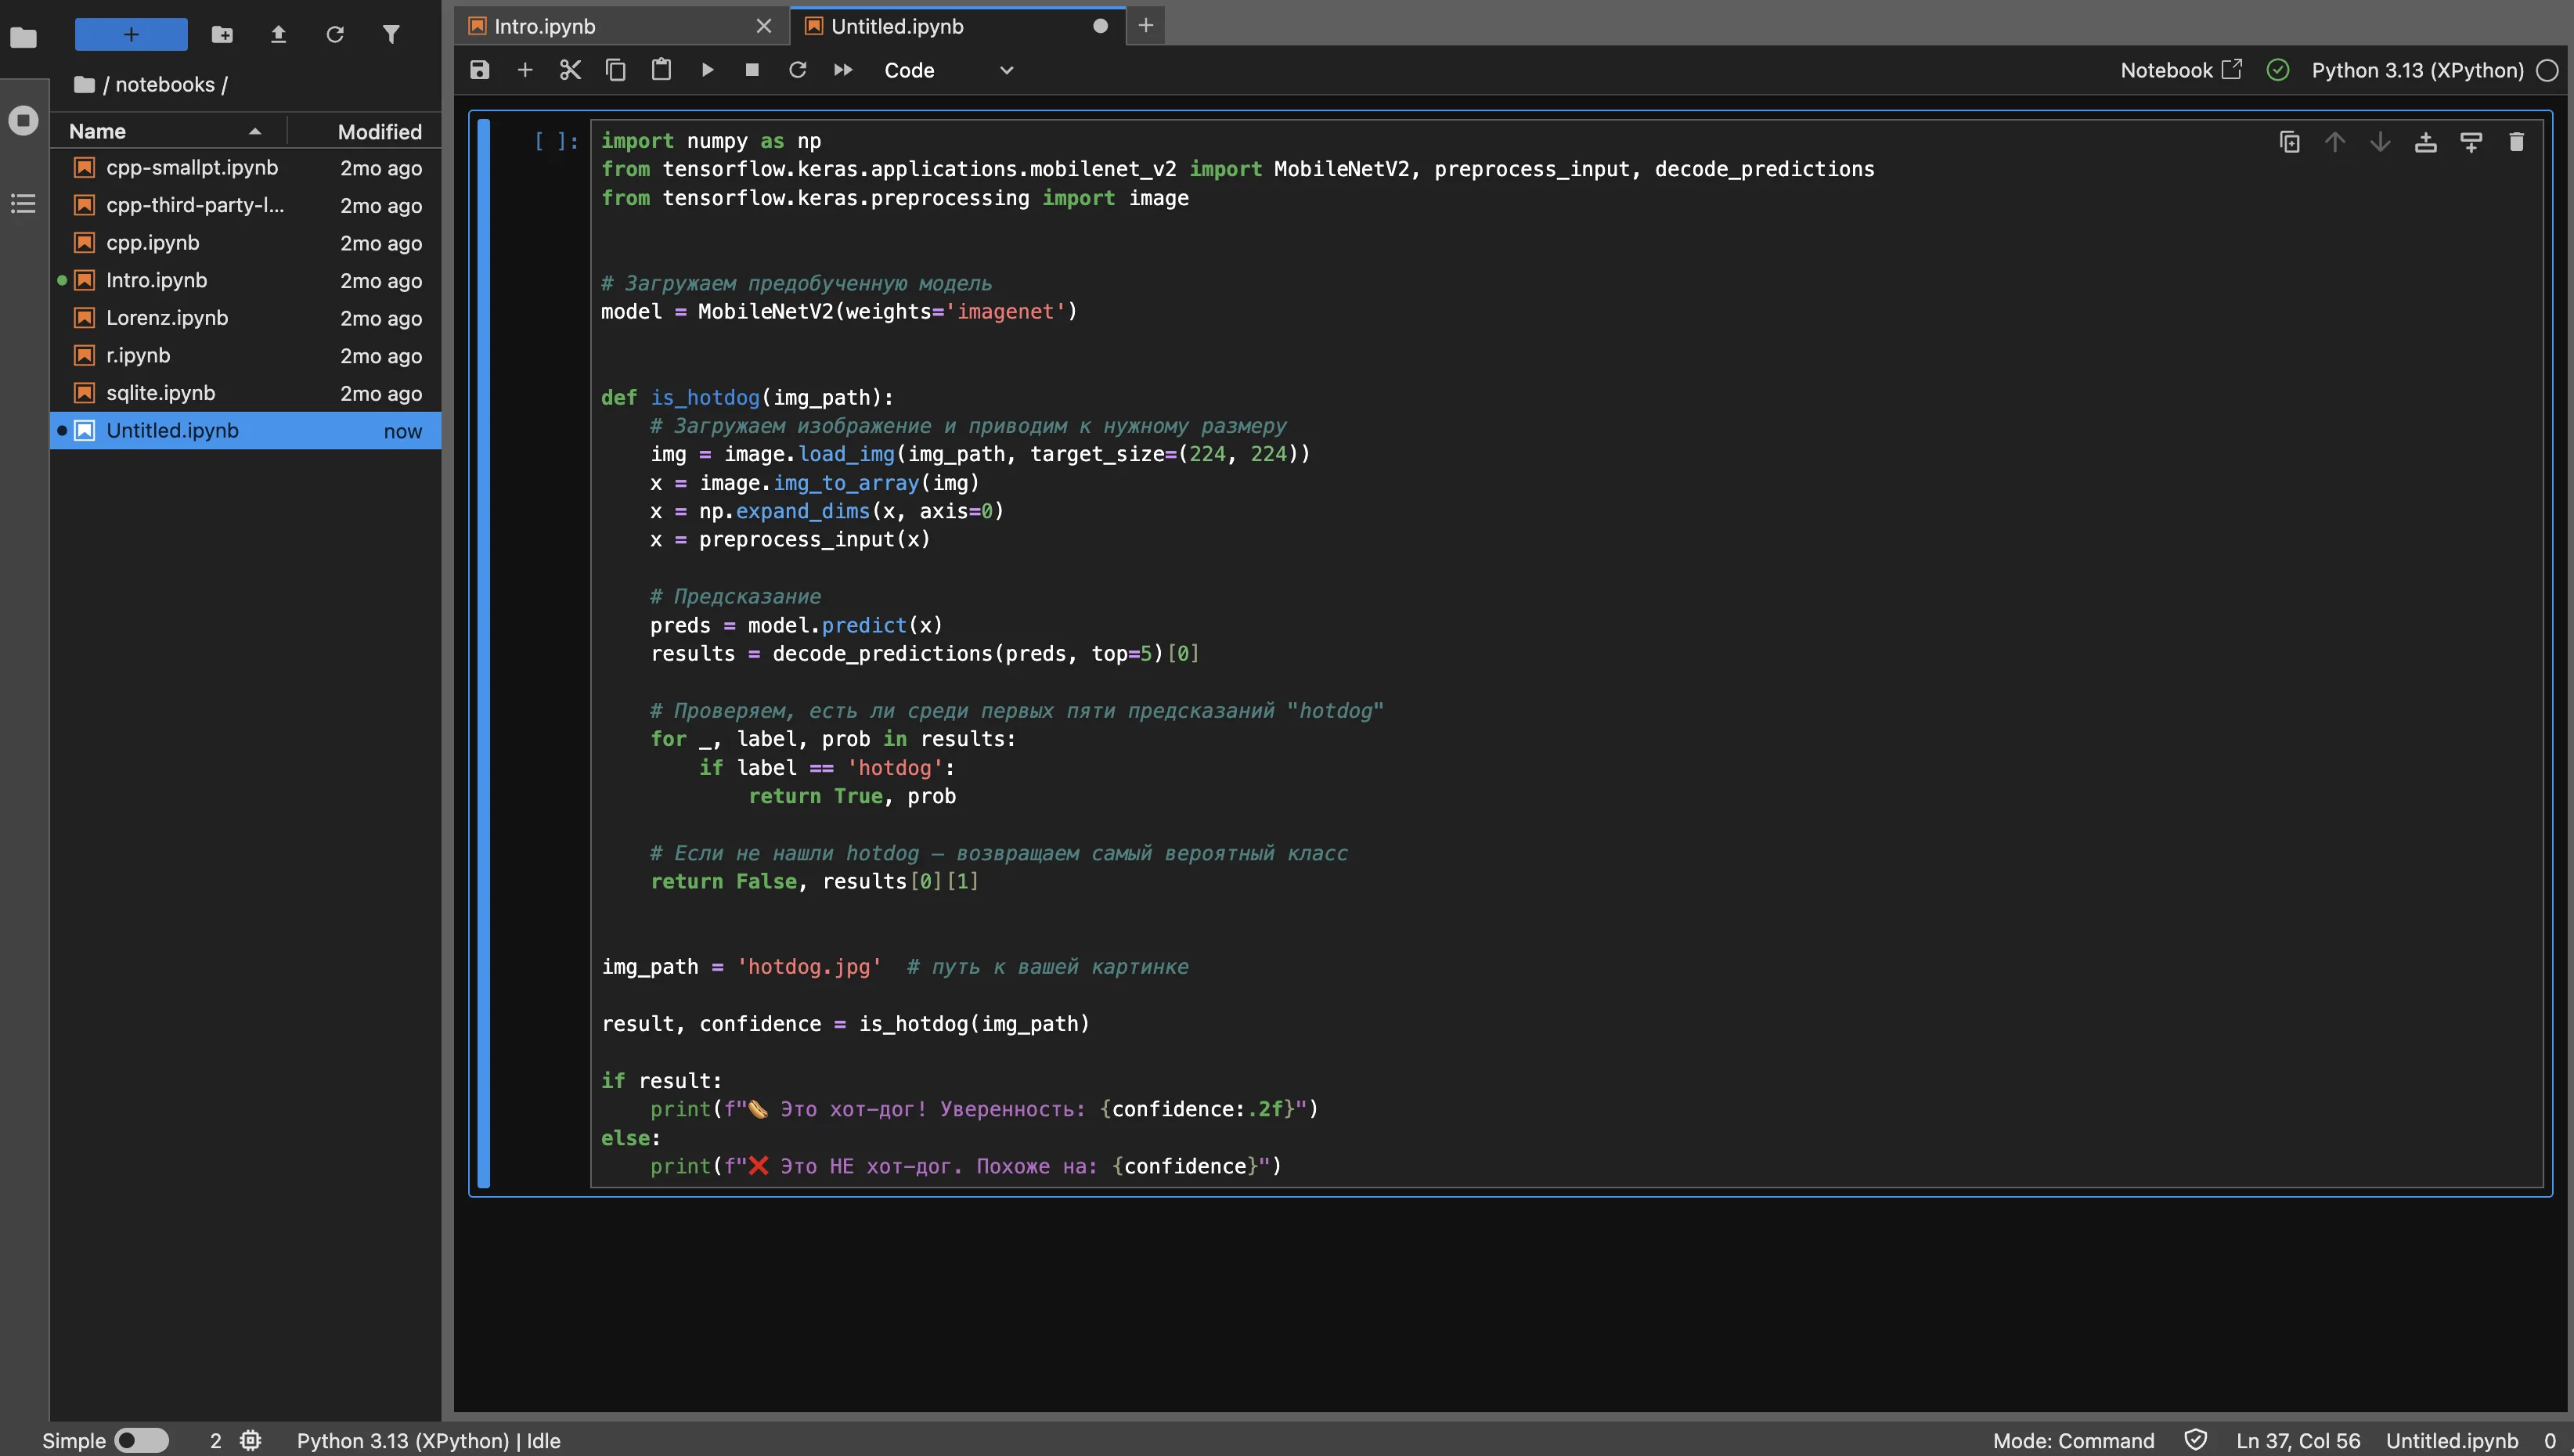Screen dimensions: 2574x1456
Task: Duplicate this cell via cell toolbar icon
Action: 2289,142
